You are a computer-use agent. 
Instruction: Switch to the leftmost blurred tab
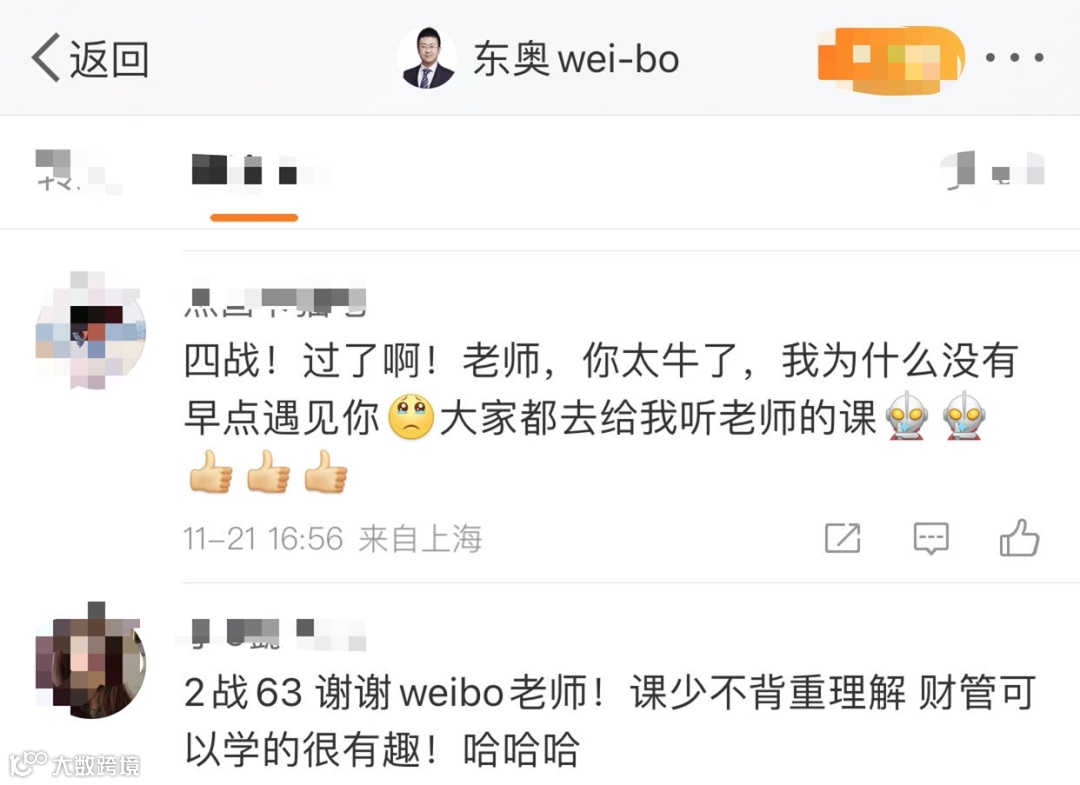[77, 170]
